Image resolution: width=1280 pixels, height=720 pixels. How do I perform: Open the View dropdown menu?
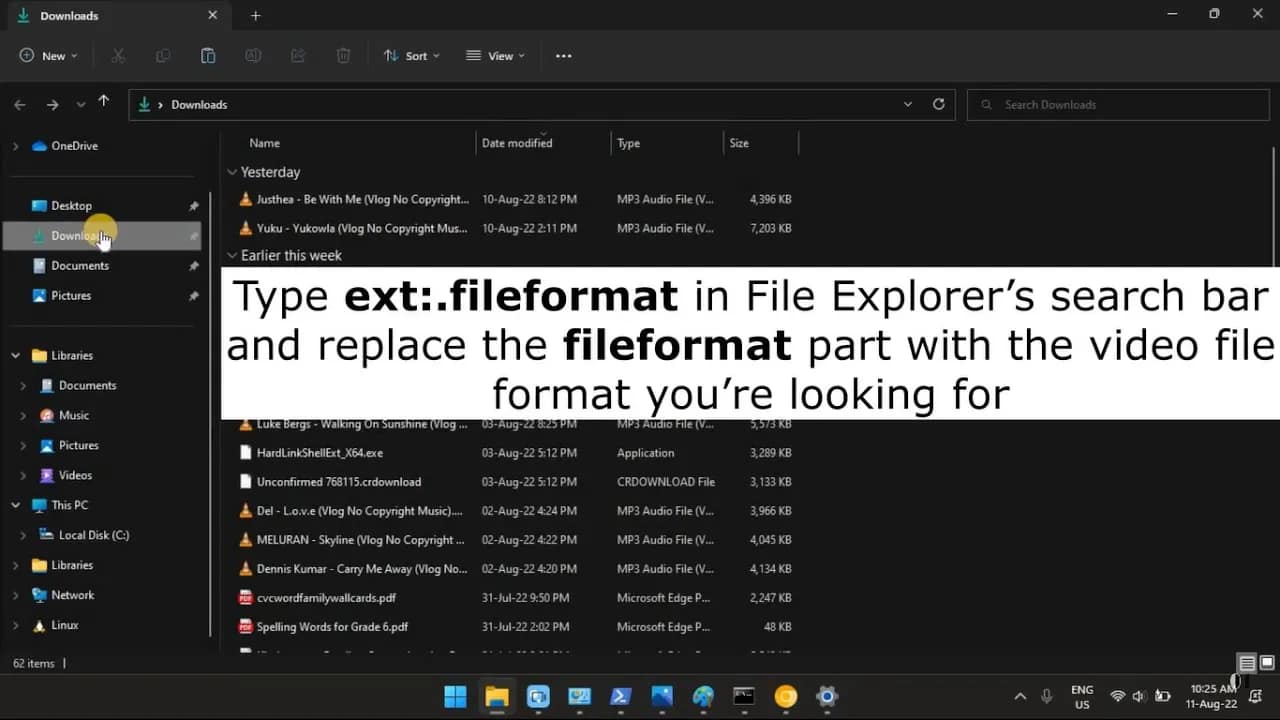(494, 56)
